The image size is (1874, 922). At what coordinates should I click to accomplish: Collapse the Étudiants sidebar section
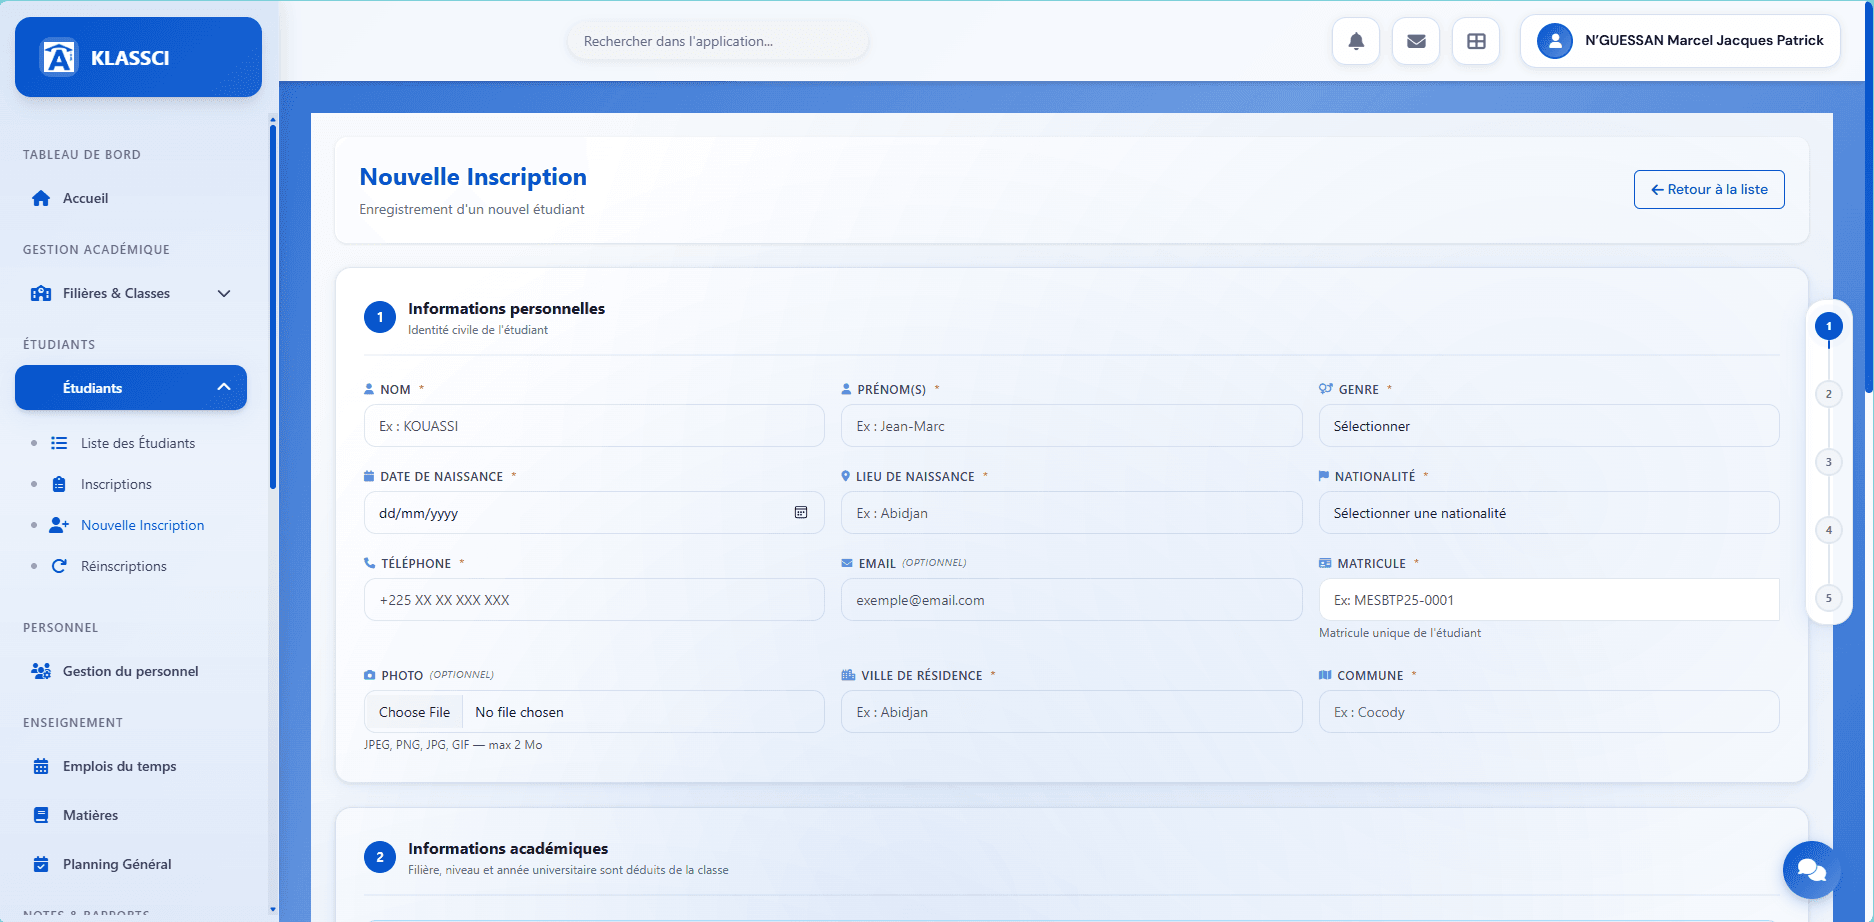click(x=224, y=387)
